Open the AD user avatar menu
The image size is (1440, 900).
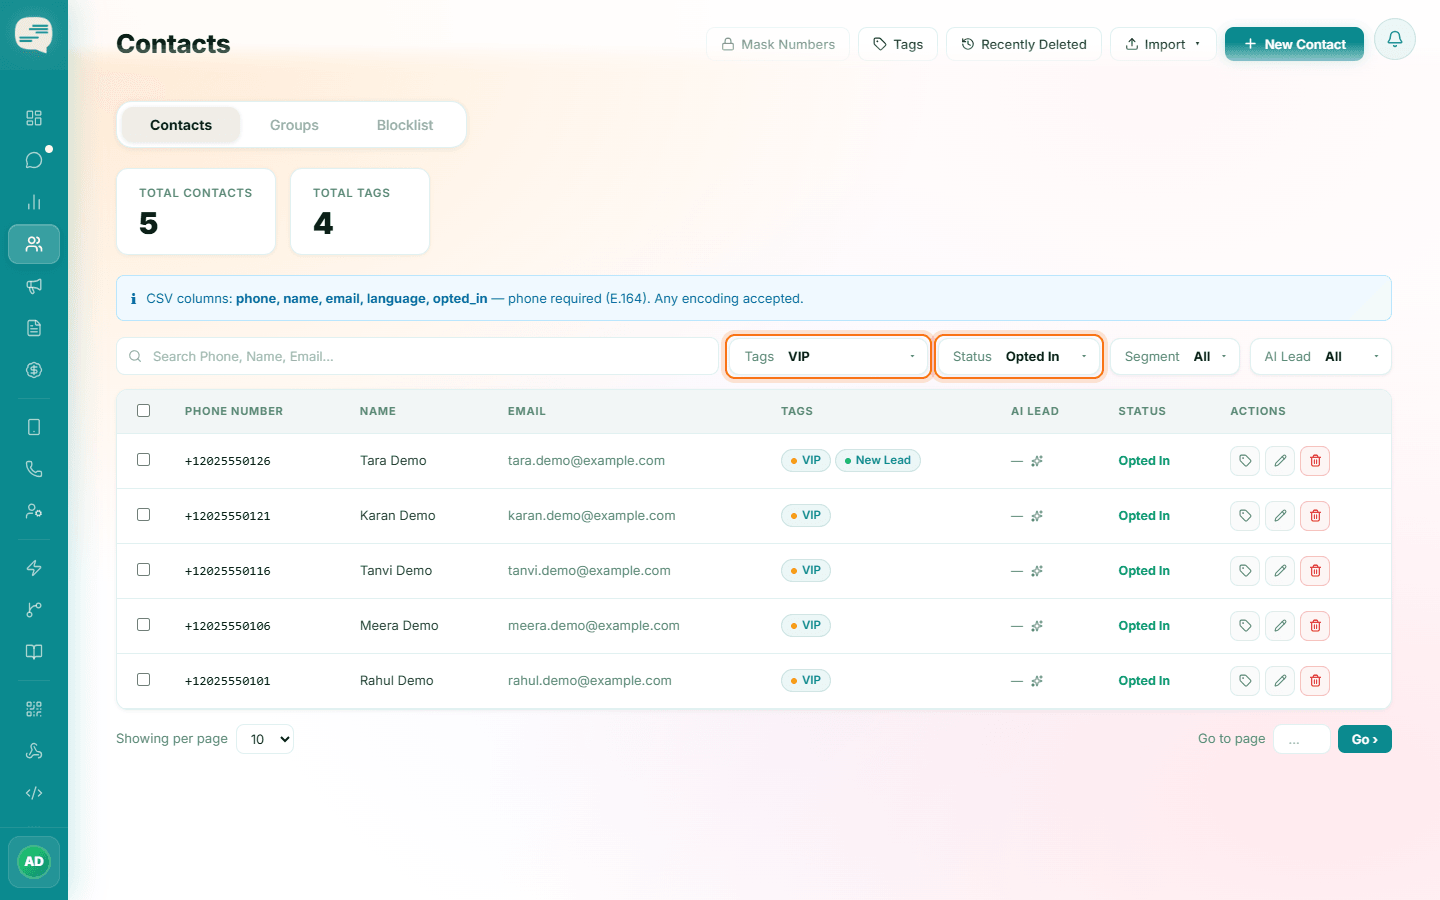pos(34,862)
